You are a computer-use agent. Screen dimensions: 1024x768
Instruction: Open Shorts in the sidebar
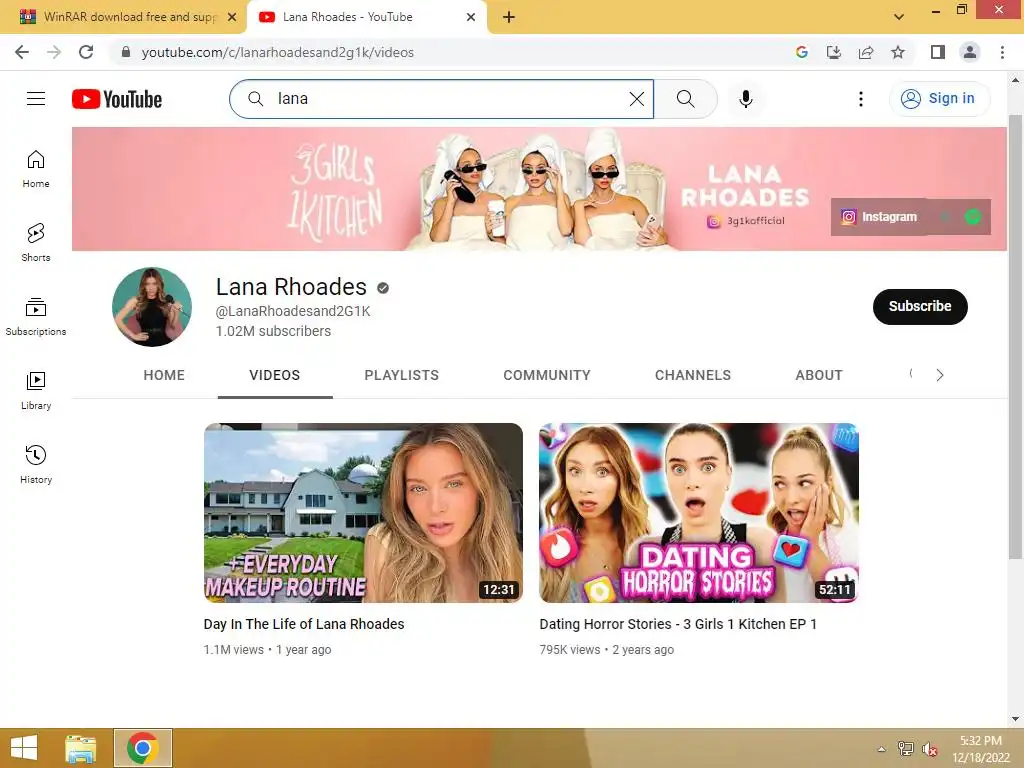pyautogui.click(x=36, y=242)
